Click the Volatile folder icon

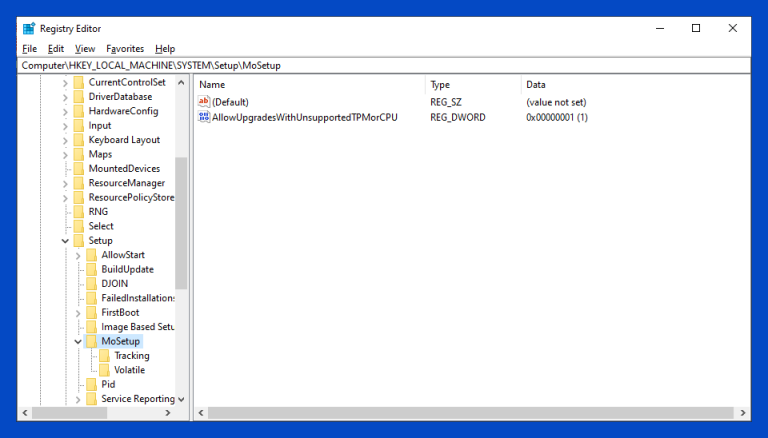click(104, 370)
